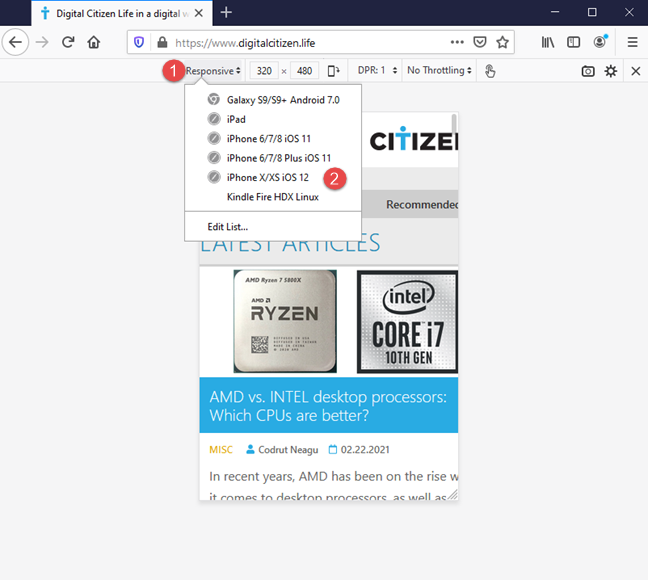Reload the current page
The width and height of the screenshot is (648, 580).
pyautogui.click(x=68, y=42)
